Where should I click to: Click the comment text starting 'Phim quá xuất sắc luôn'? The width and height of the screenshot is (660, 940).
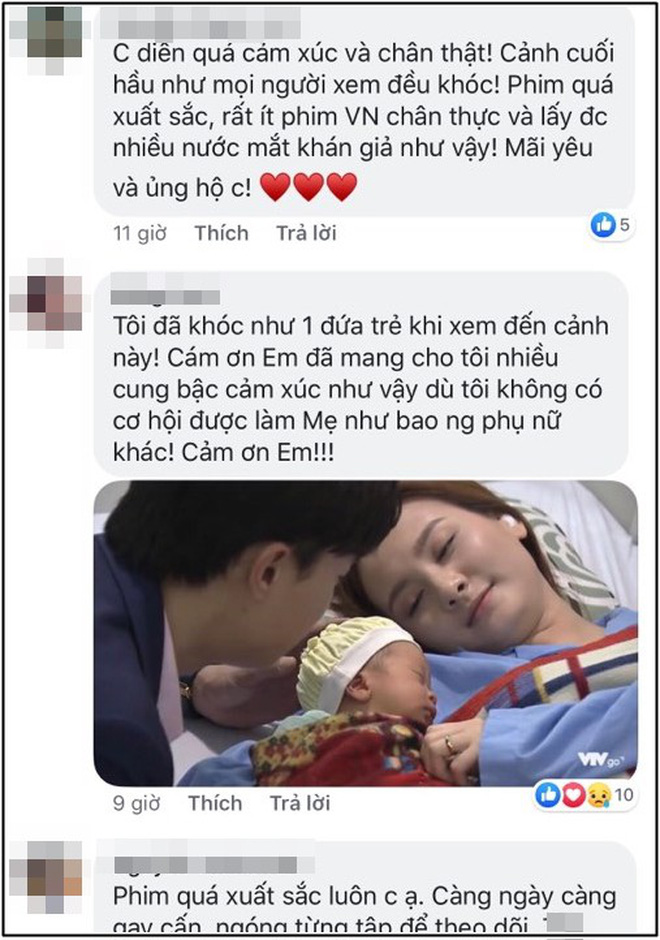[364, 912]
